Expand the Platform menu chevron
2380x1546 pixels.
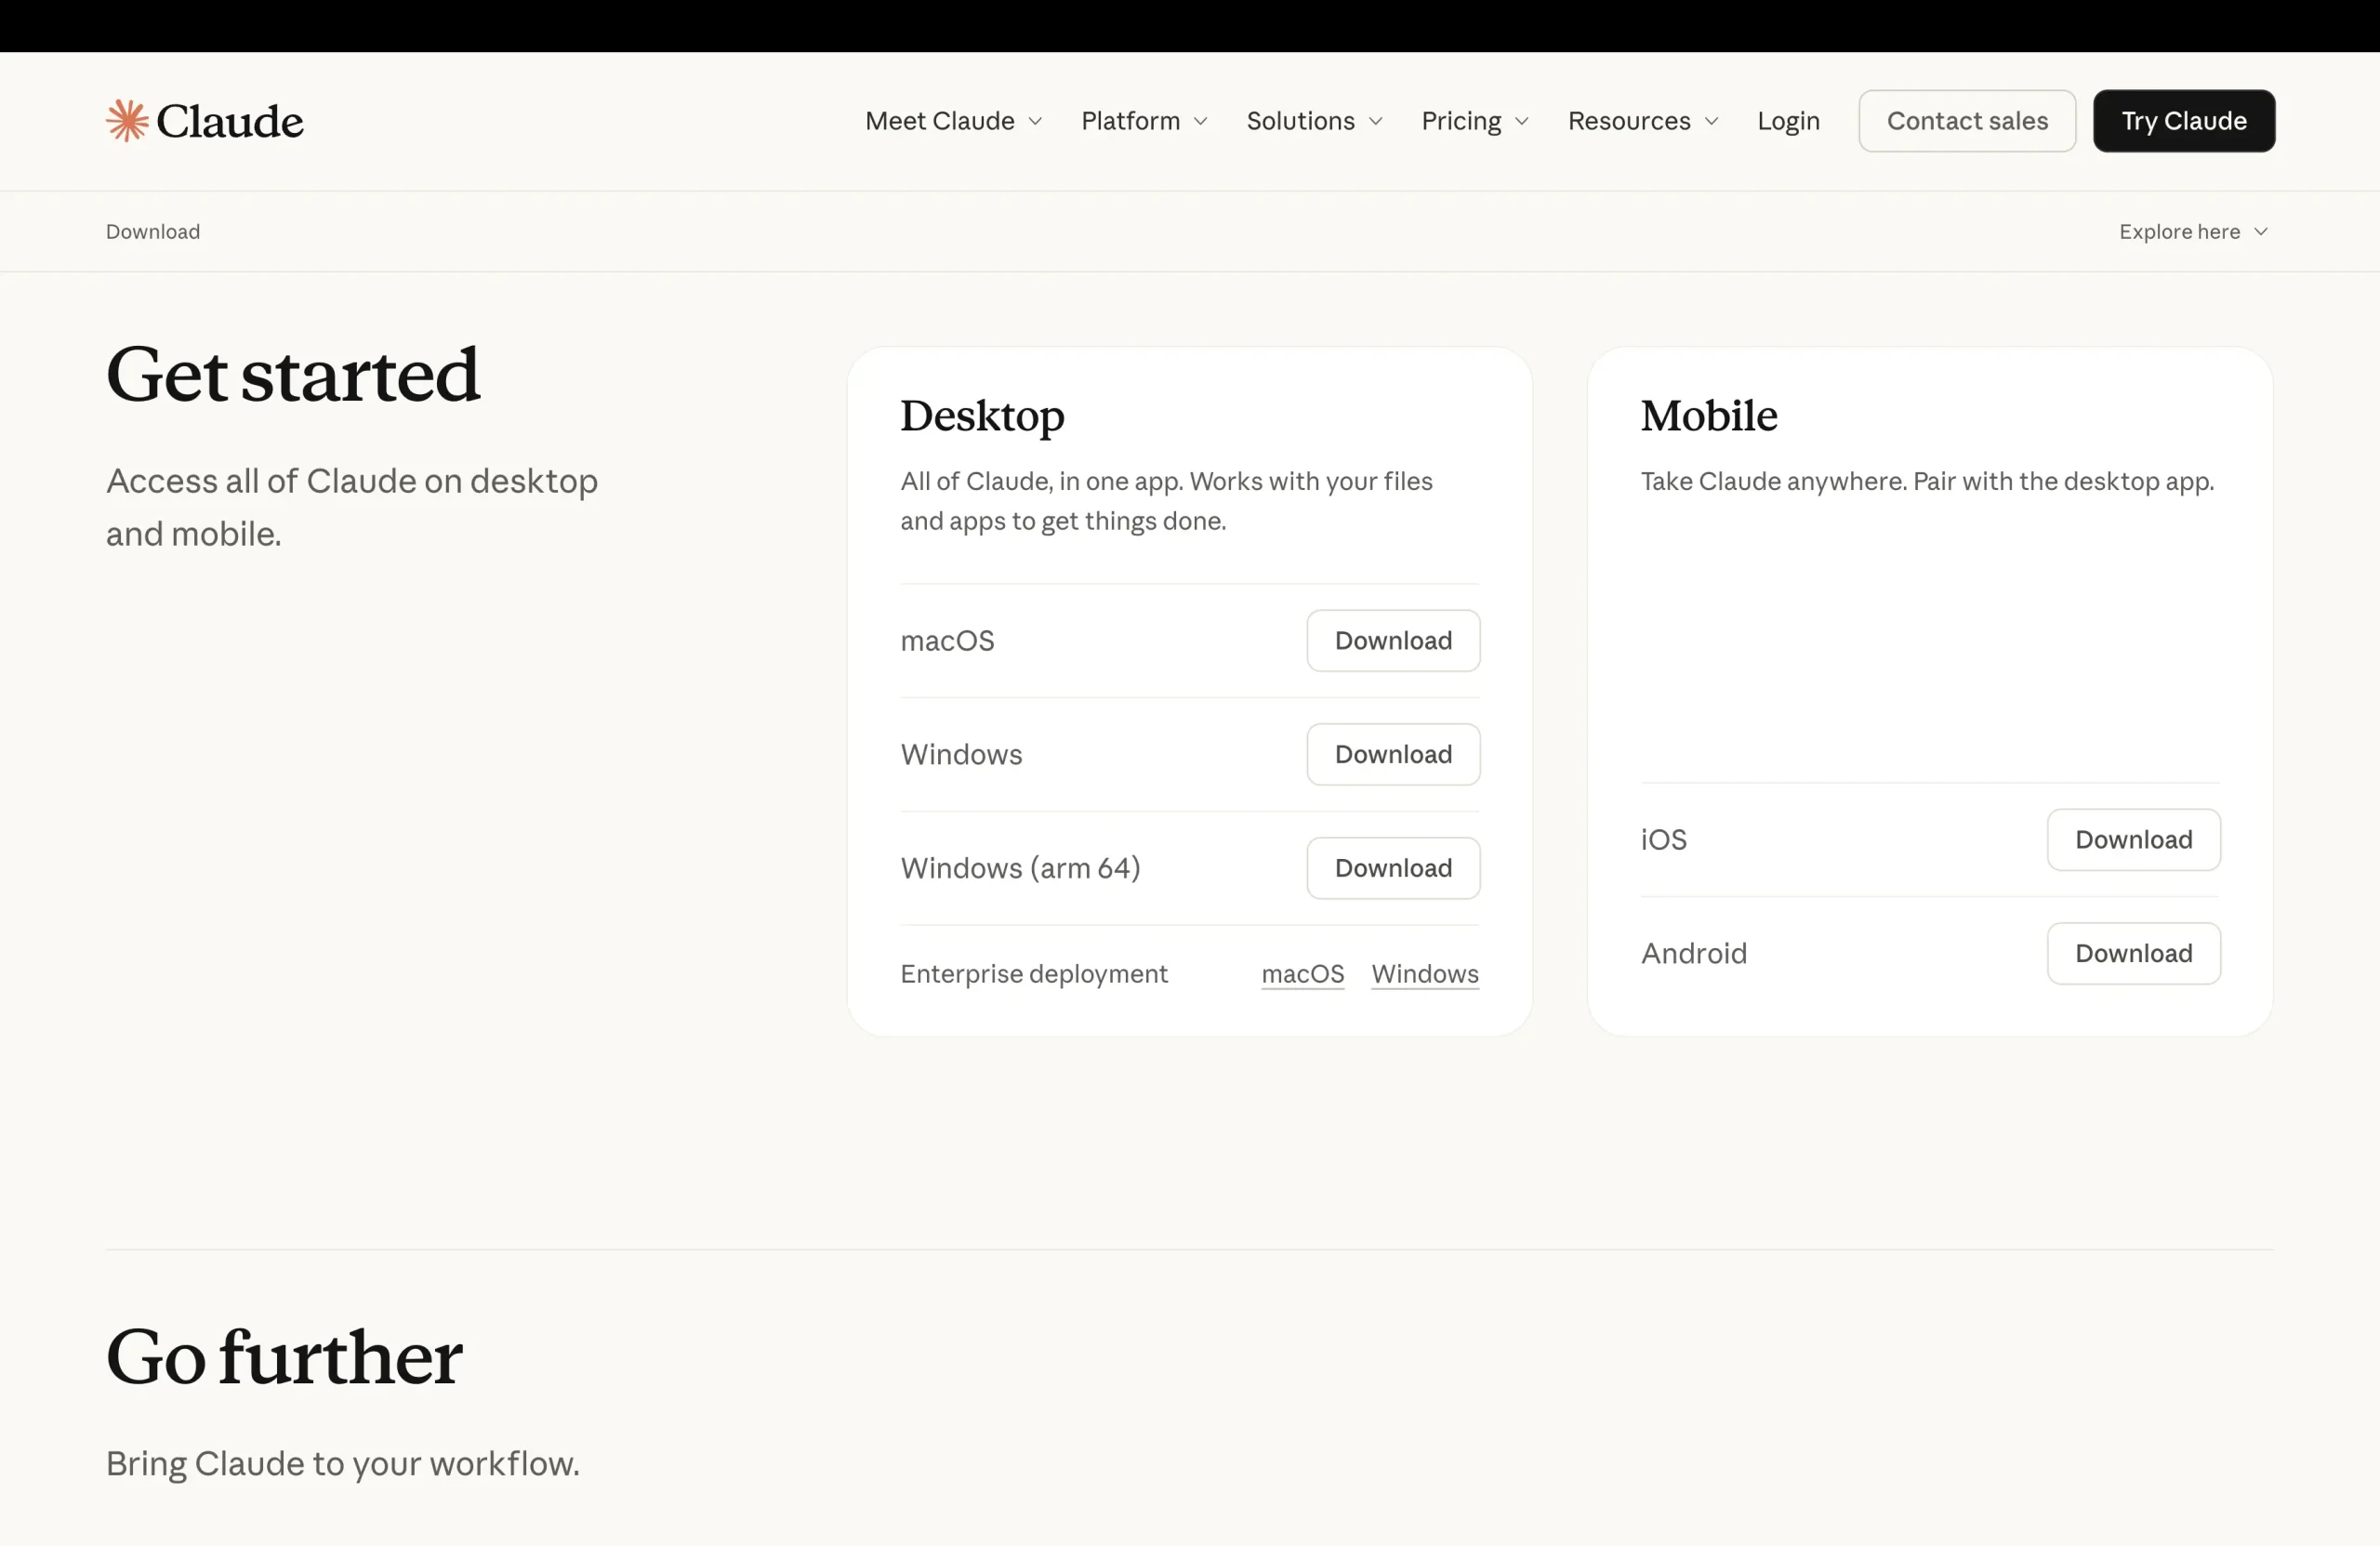[x=1201, y=122]
